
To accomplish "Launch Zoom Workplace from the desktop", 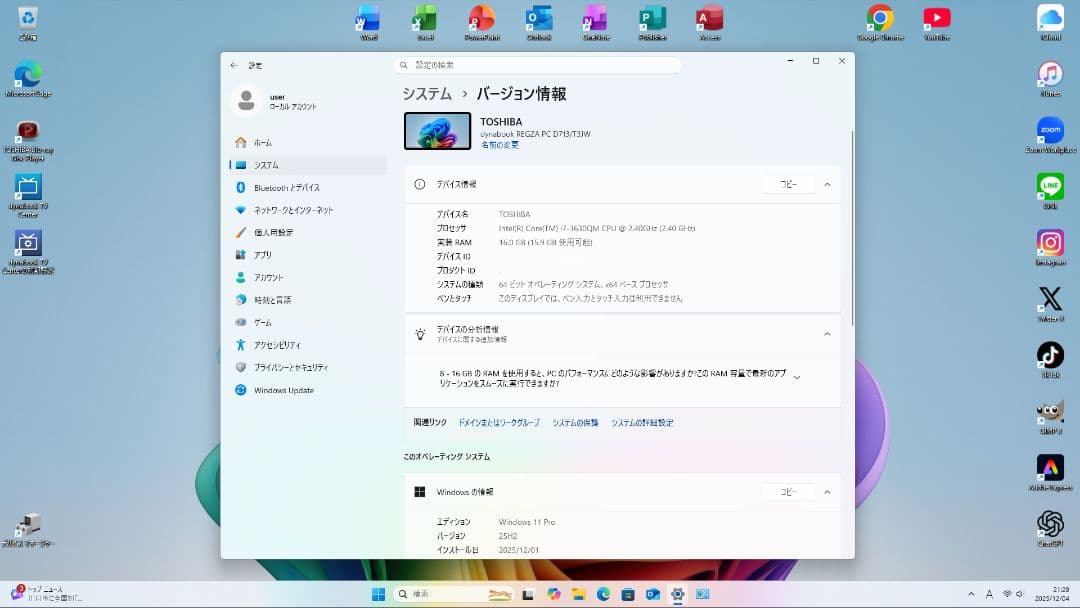I will 1051,130.
